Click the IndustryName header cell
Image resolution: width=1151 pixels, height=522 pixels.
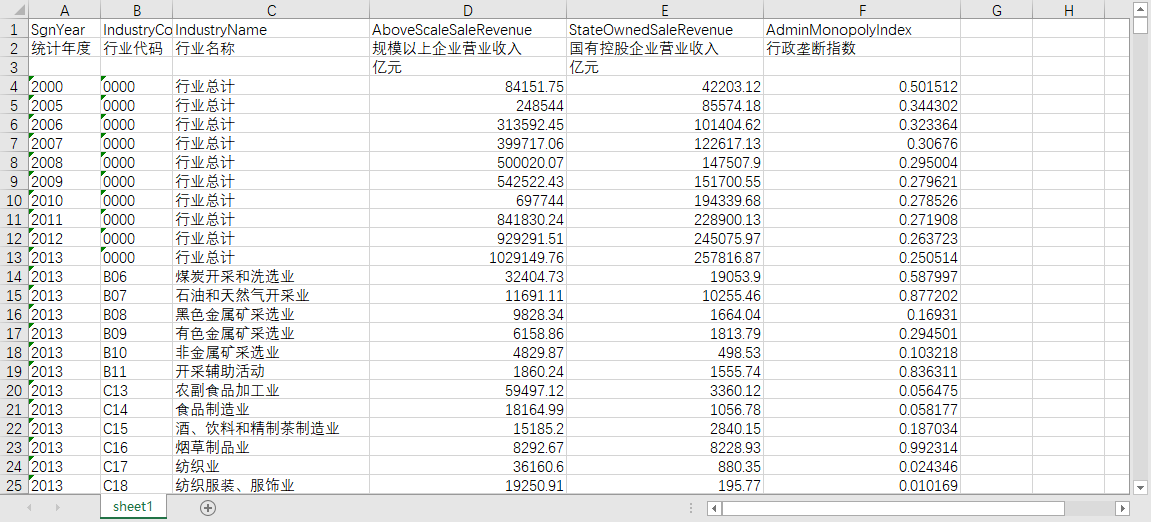[272, 29]
